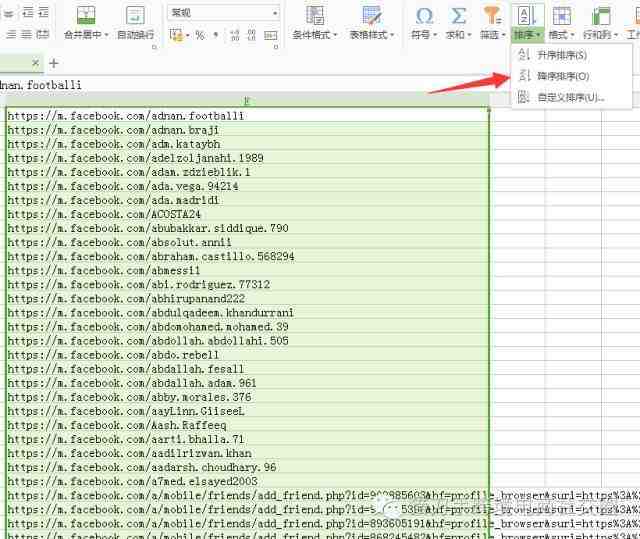The image size is (640, 539).
Task: Click the Sort (排序) A-Z icon
Action: click(x=527, y=16)
